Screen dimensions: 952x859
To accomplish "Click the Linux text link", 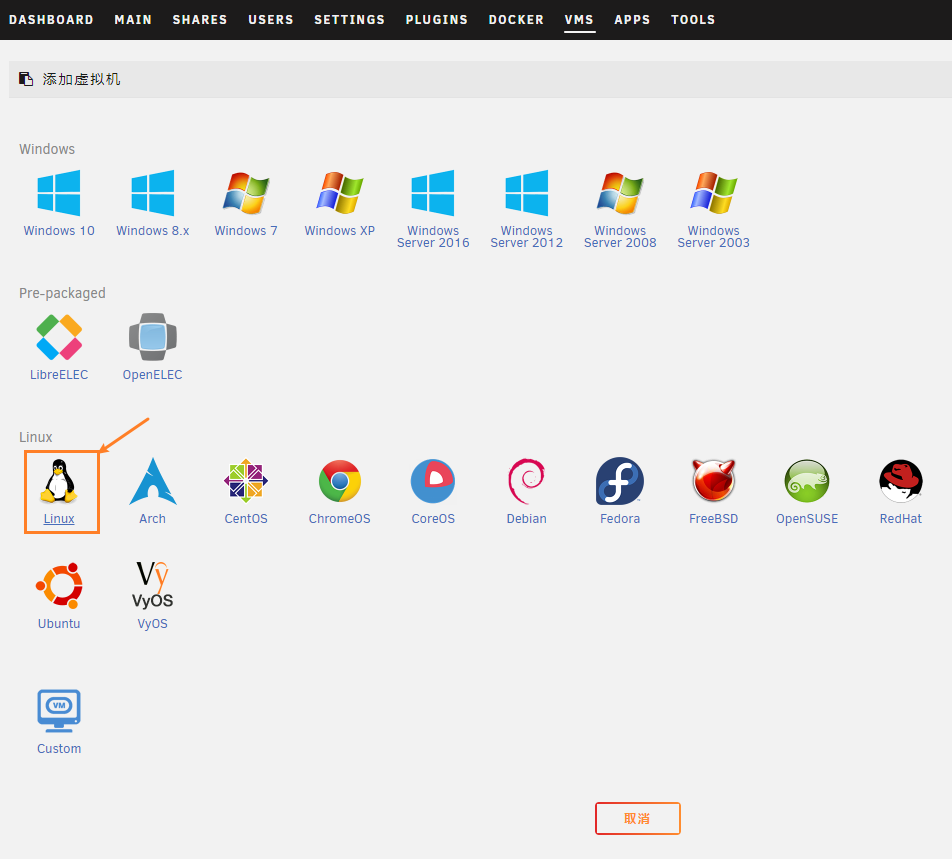I will point(59,518).
